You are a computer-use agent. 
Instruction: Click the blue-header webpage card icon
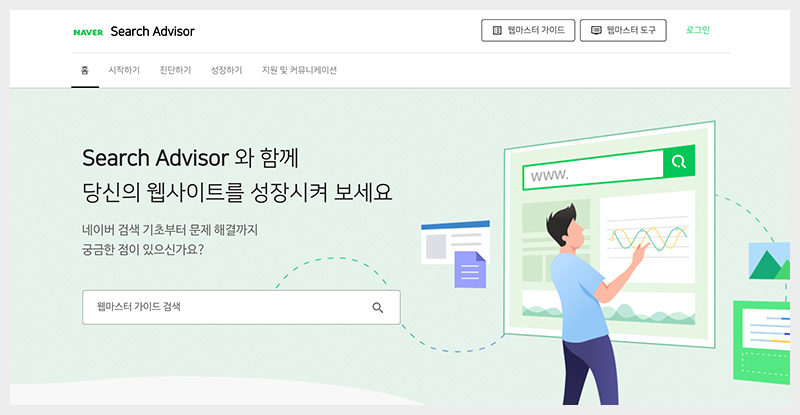pos(455,242)
